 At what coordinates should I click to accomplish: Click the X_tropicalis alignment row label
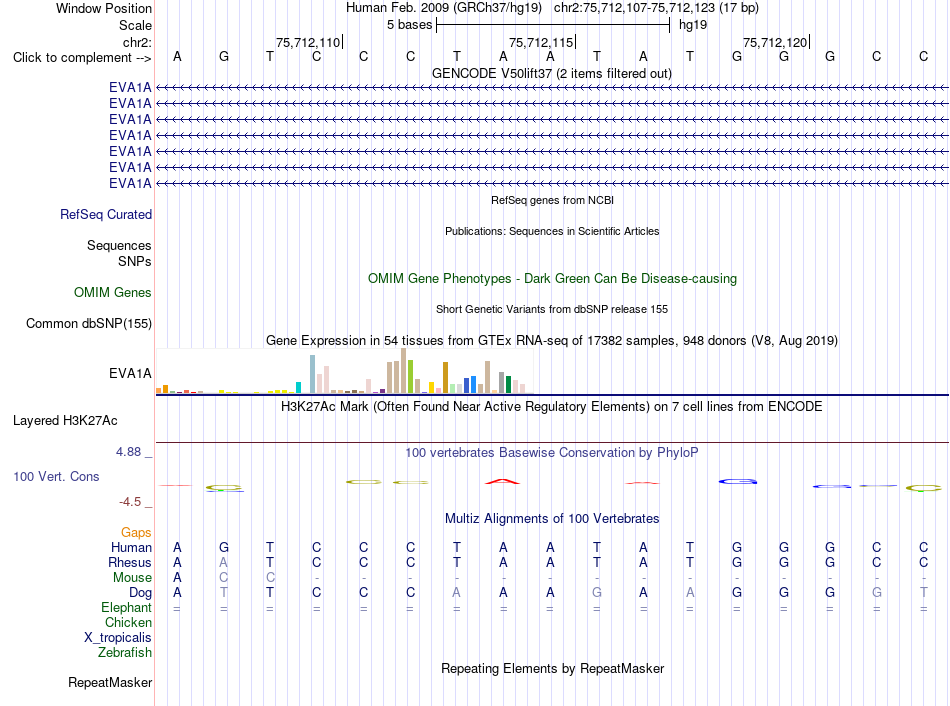click(118, 638)
